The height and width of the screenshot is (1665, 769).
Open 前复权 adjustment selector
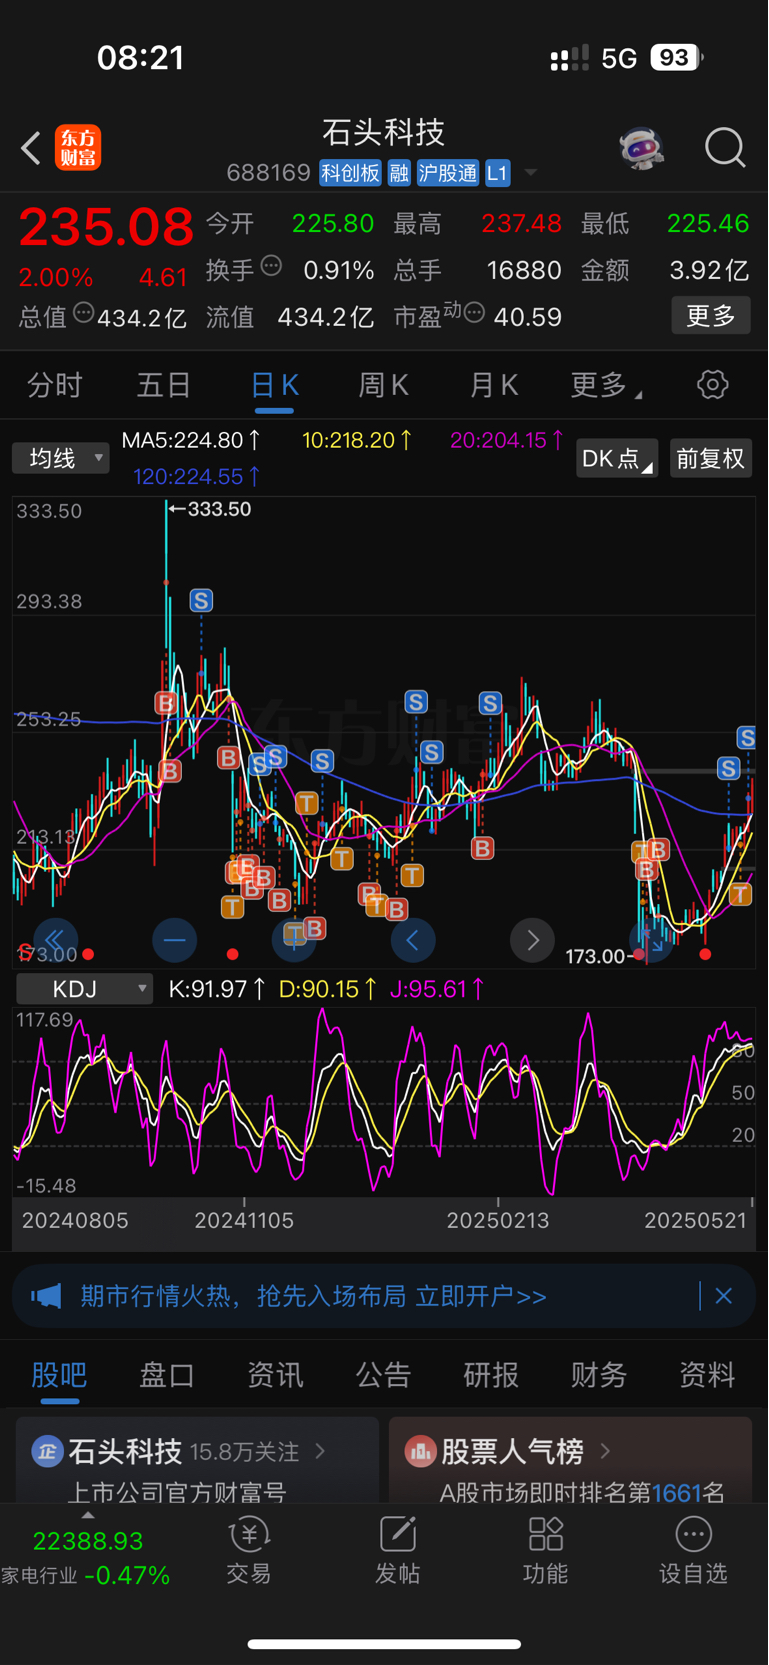710,458
